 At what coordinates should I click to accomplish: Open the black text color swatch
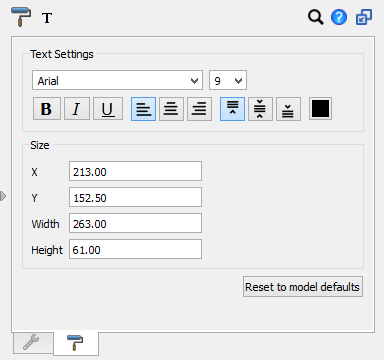320,109
